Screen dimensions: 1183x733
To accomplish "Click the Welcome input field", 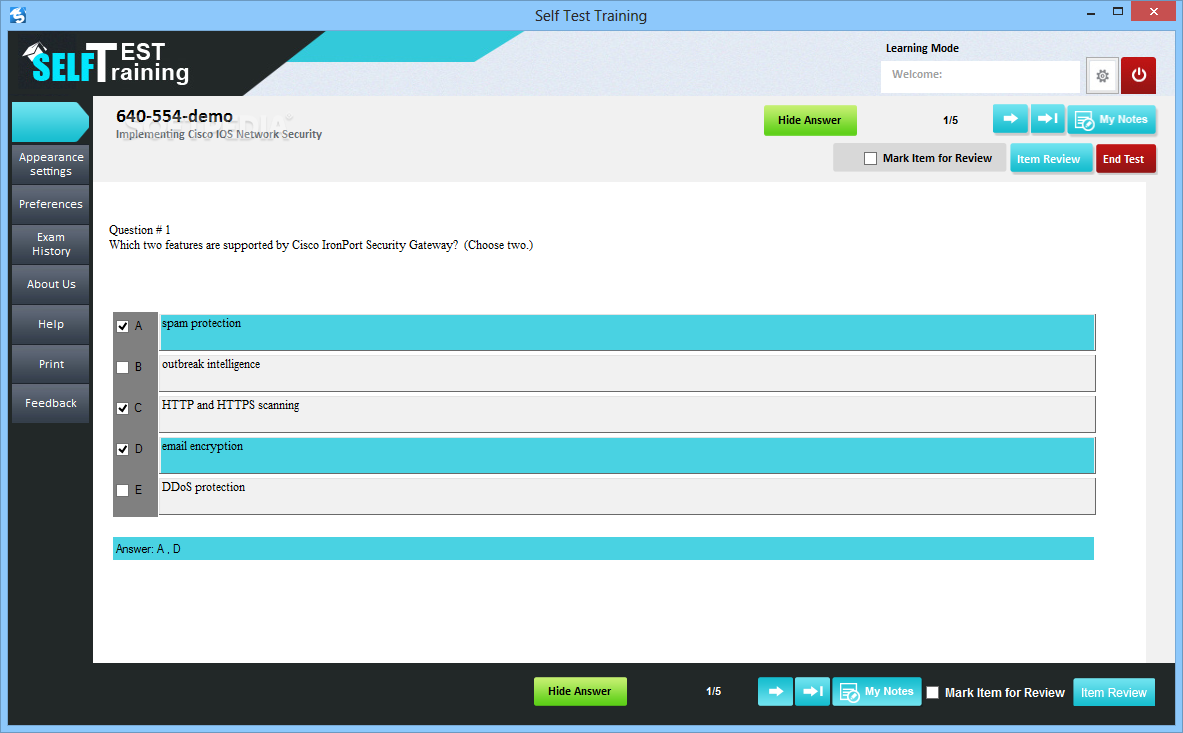I will pyautogui.click(x=980, y=75).
